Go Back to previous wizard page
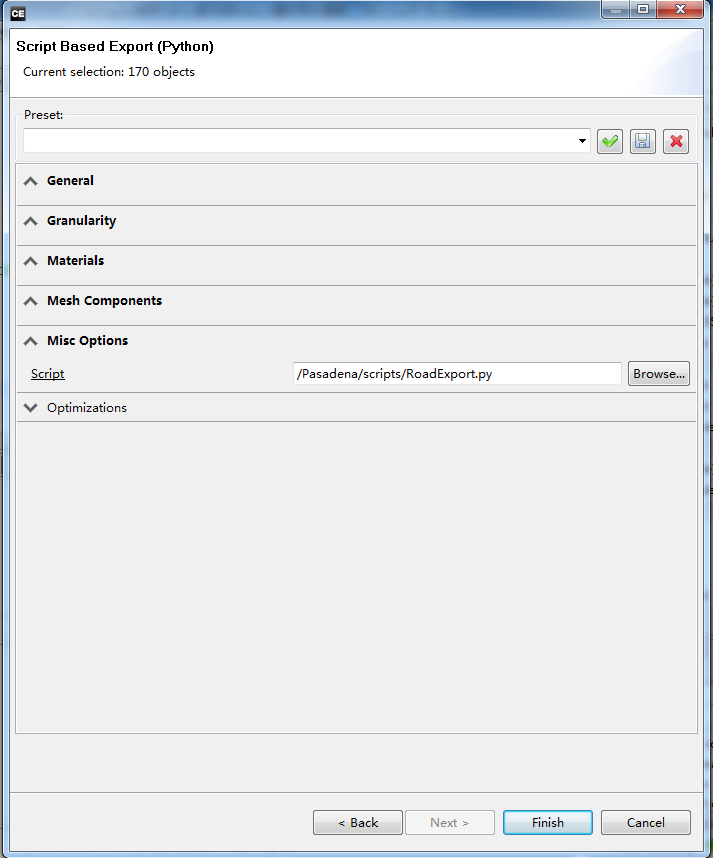 (x=358, y=822)
